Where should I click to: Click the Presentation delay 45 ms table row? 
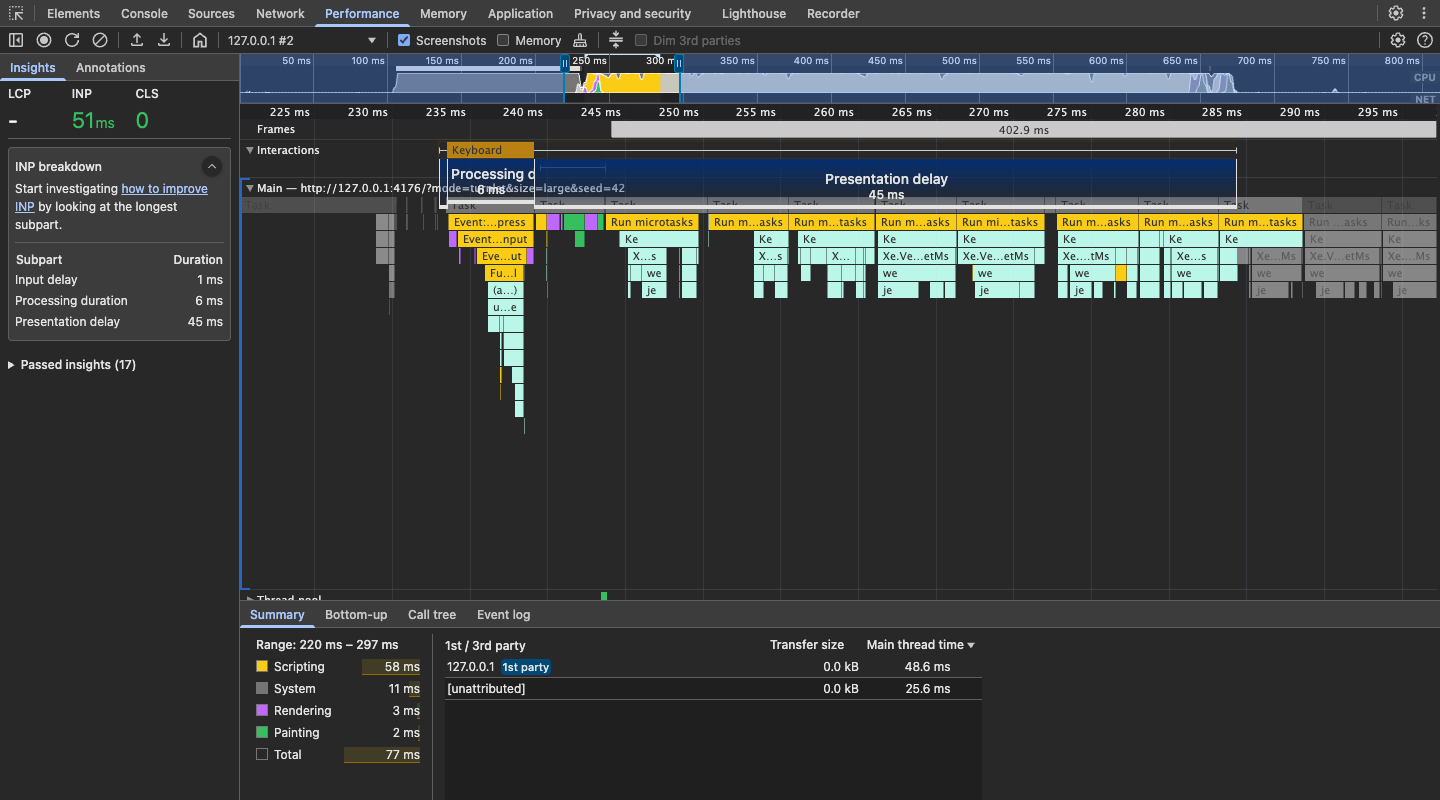(x=119, y=322)
